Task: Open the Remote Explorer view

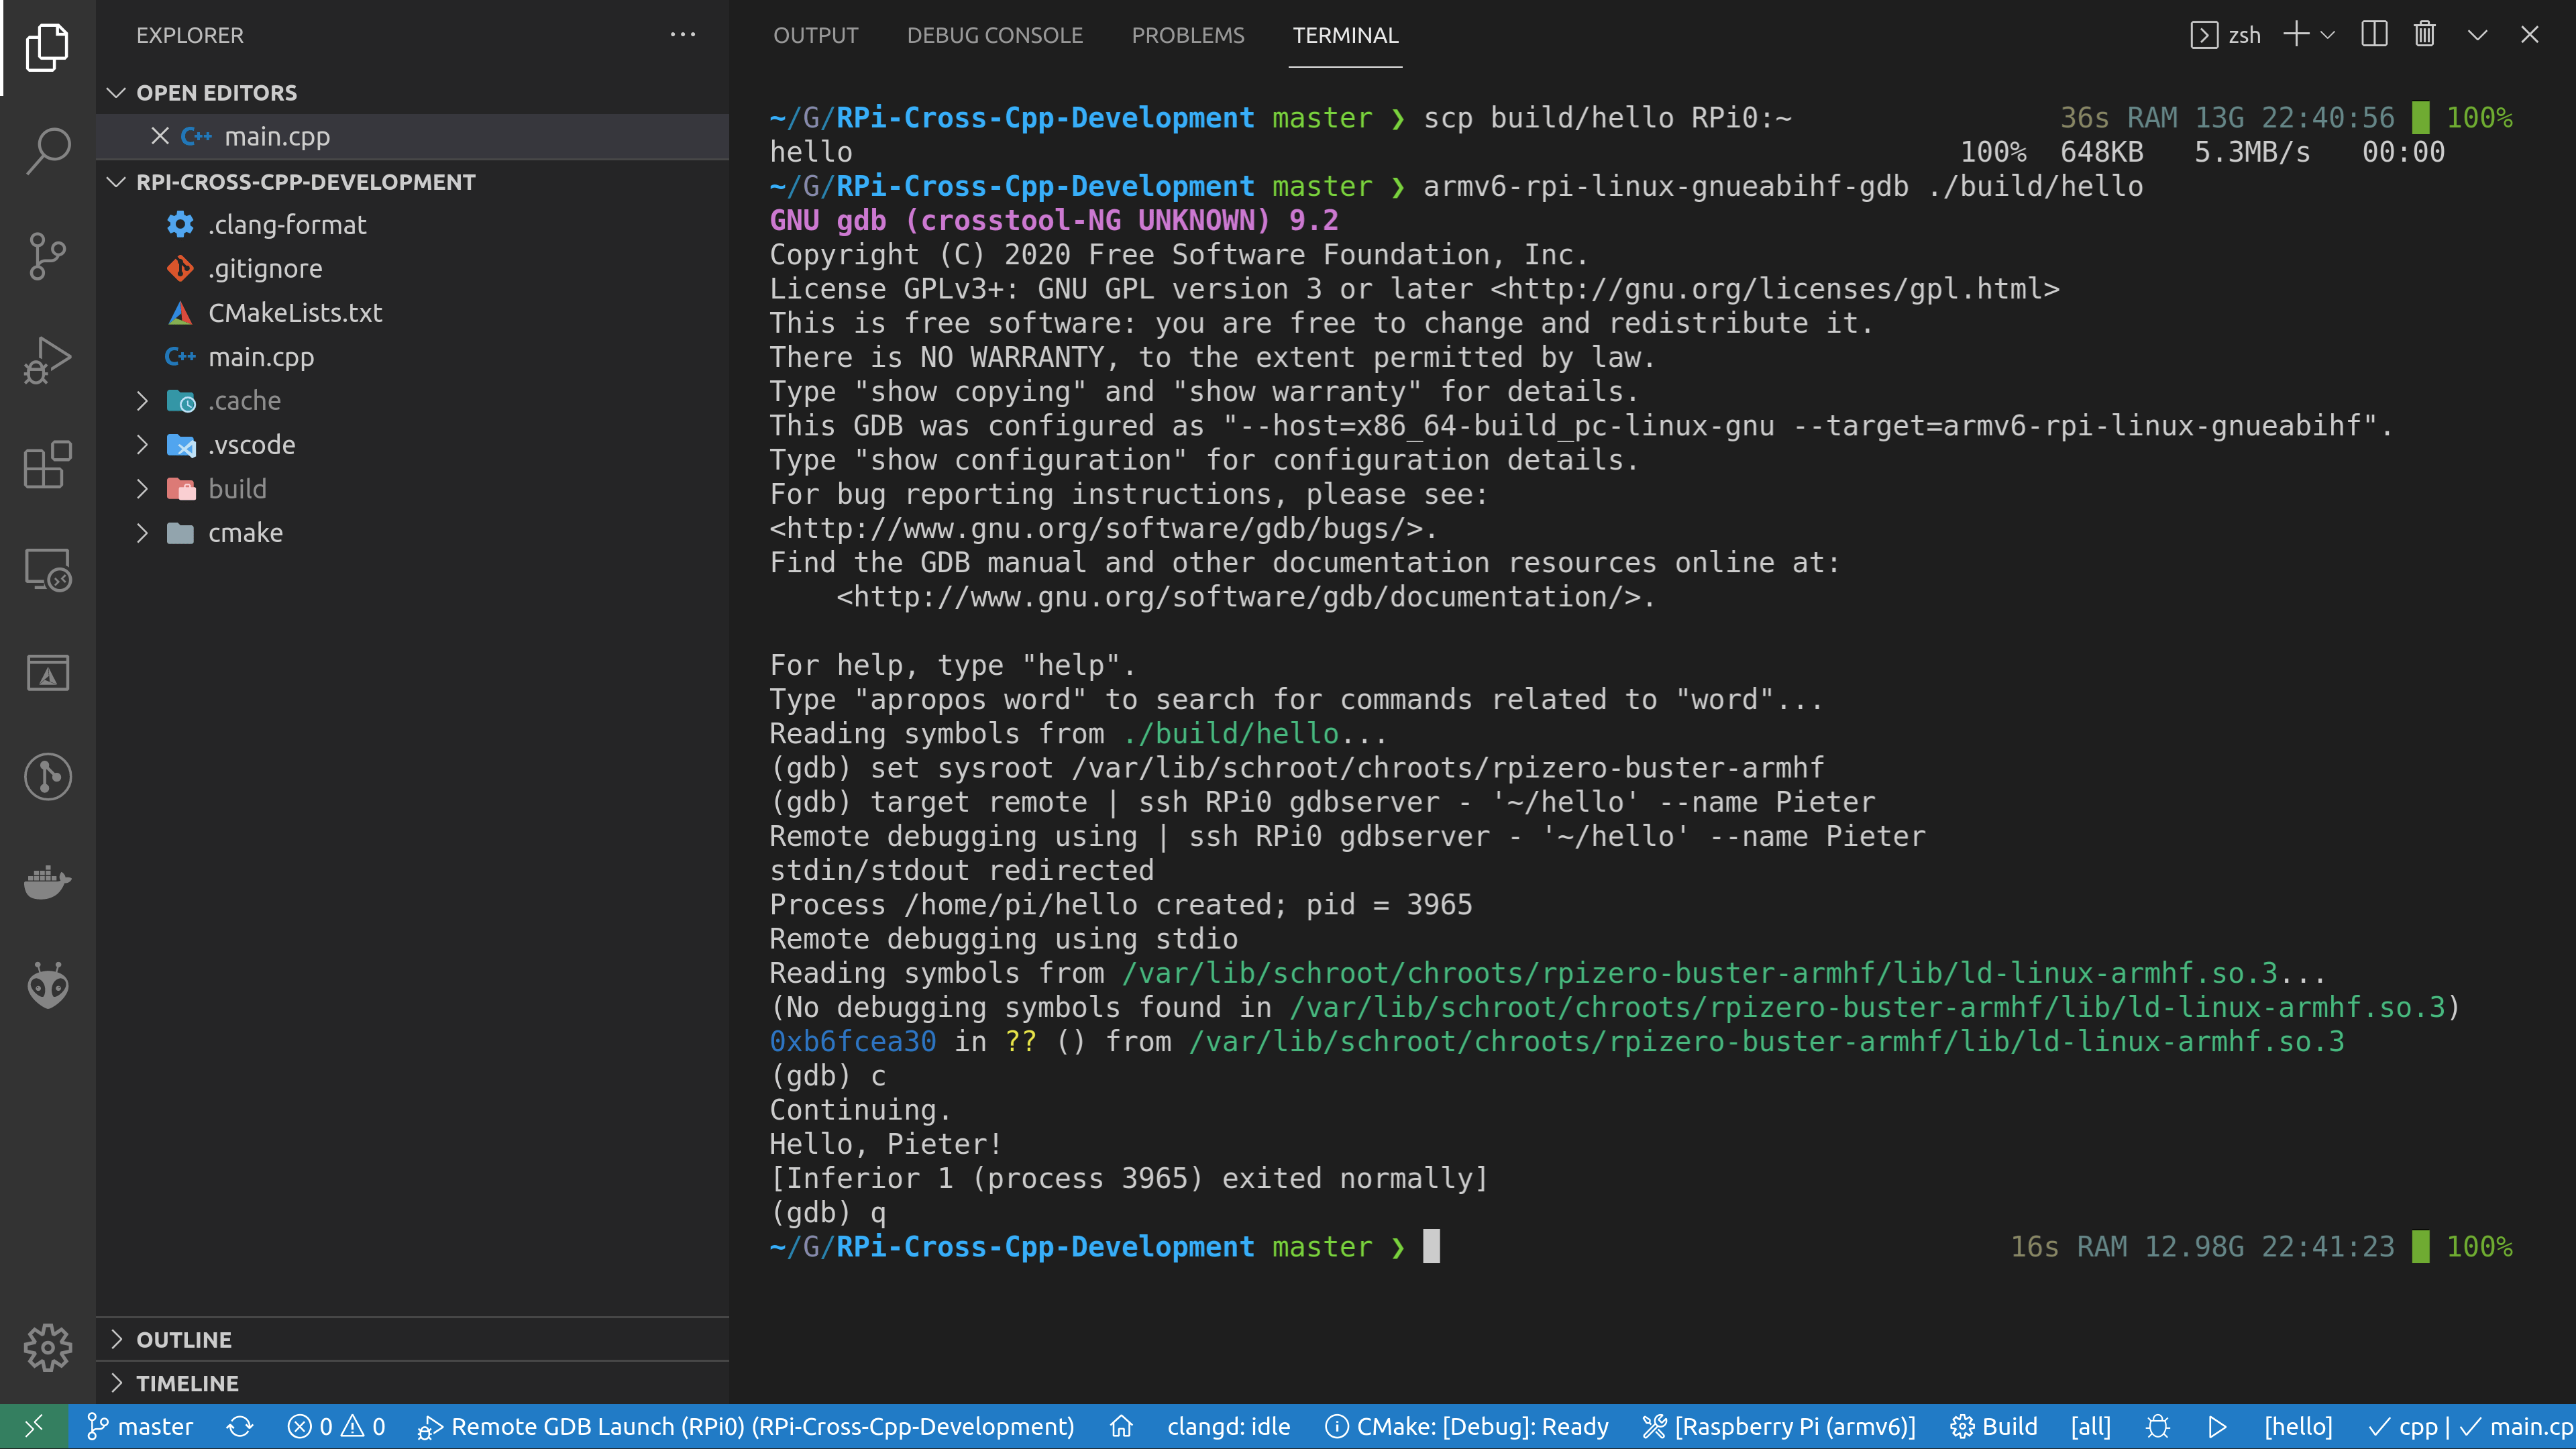Action: (x=47, y=570)
